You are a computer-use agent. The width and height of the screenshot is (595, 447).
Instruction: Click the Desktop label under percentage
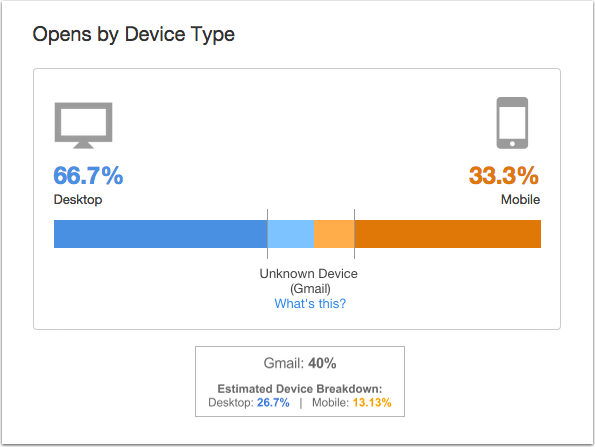click(78, 200)
